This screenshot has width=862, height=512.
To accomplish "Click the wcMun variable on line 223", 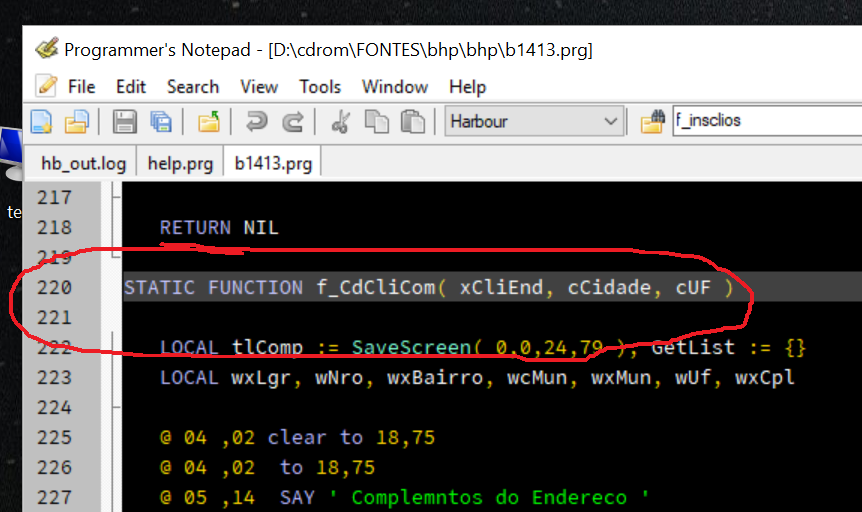I will [x=537, y=378].
